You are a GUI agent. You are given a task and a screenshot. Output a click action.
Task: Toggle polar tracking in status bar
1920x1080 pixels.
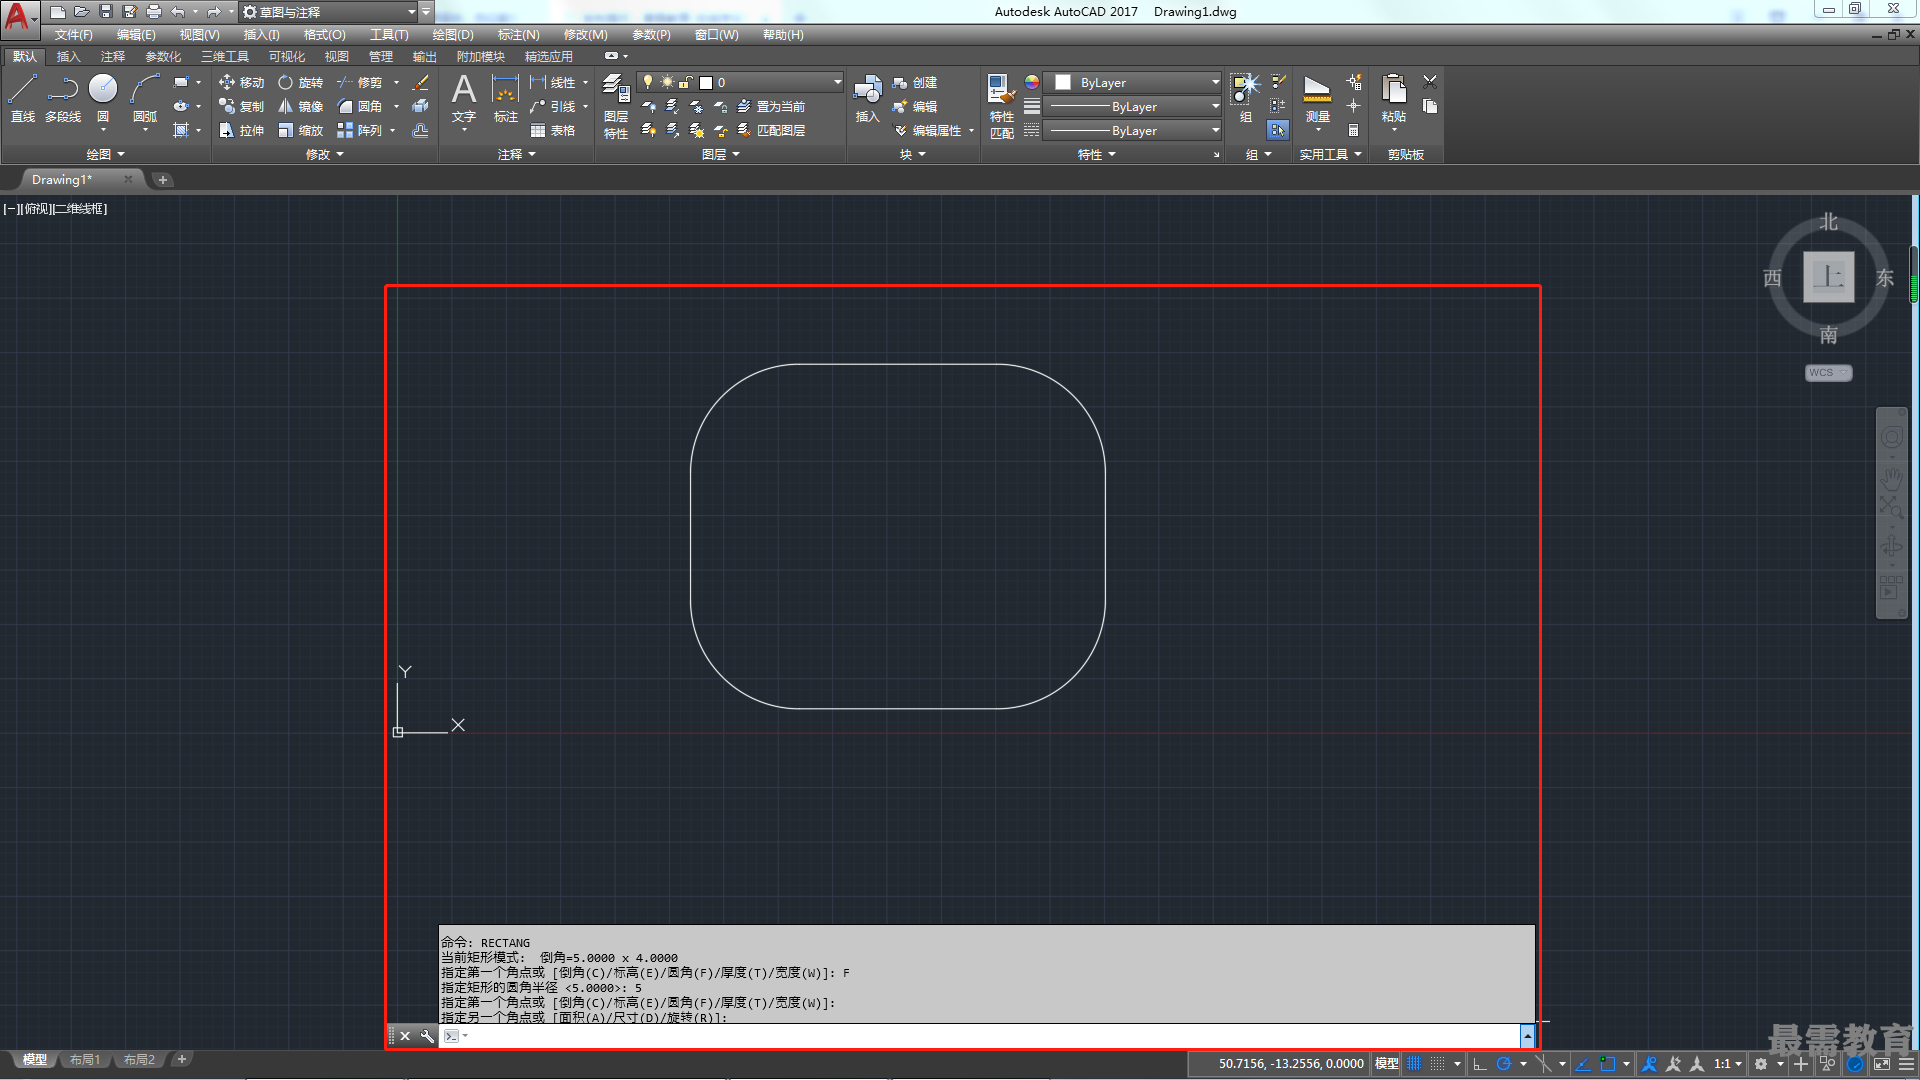[1503, 1064]
